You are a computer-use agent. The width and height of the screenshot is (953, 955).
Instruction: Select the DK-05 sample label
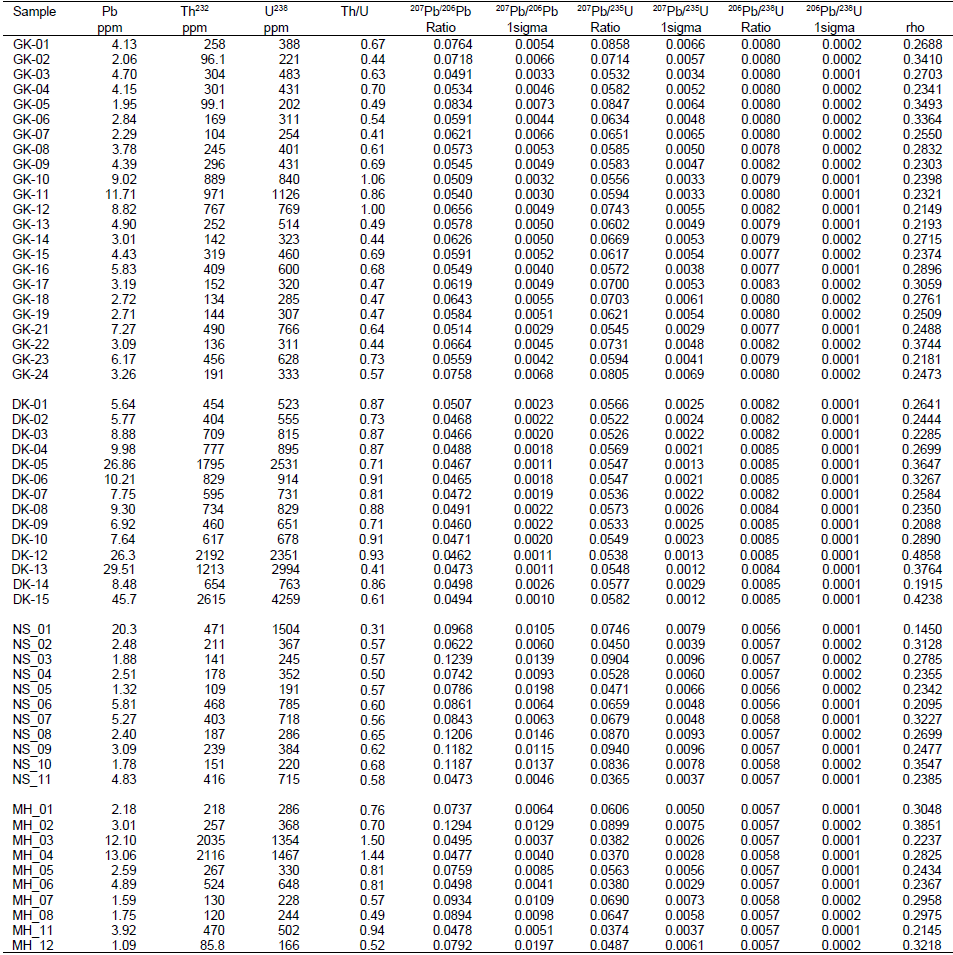[30, 464]
